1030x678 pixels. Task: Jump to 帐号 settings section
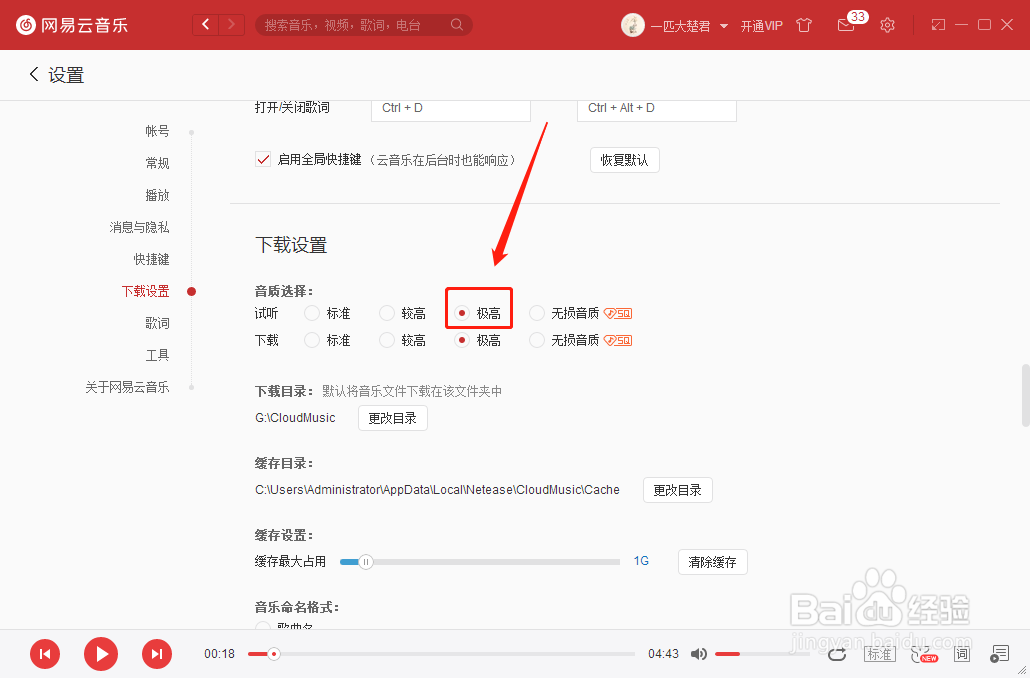[158, 131]
